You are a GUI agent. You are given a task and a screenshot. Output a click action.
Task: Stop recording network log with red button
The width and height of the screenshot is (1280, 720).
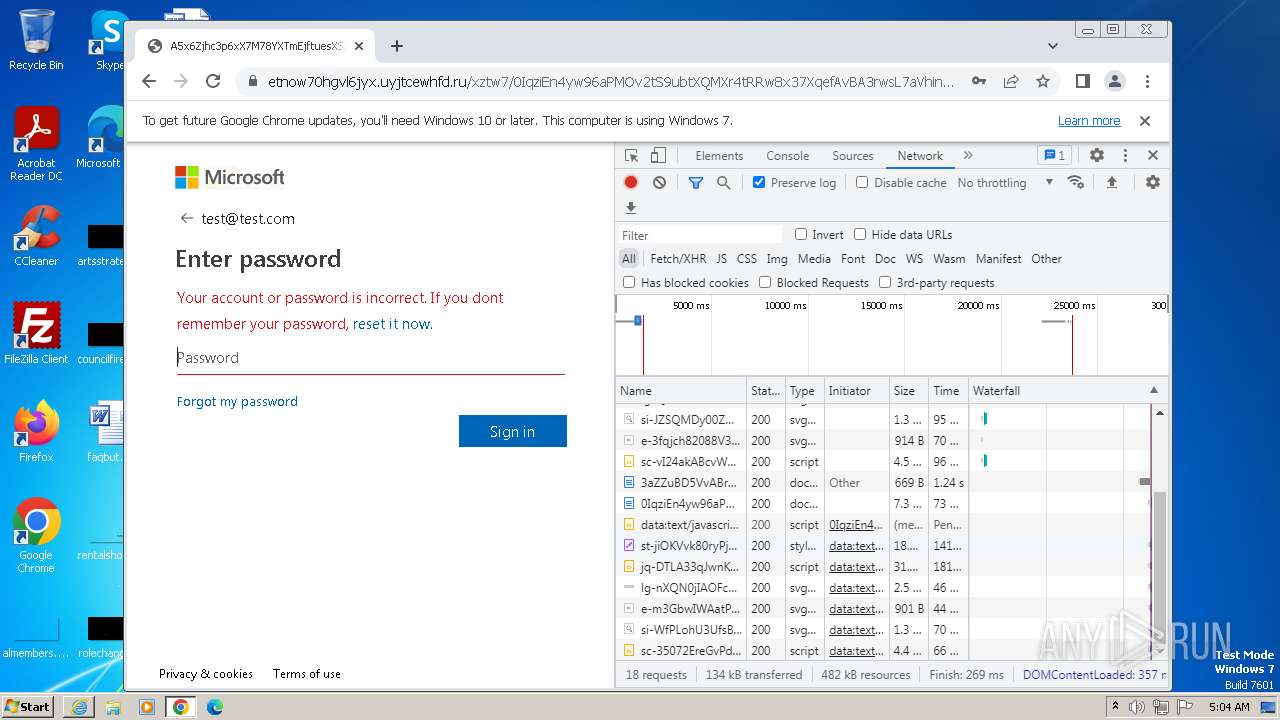click(631, 183)
